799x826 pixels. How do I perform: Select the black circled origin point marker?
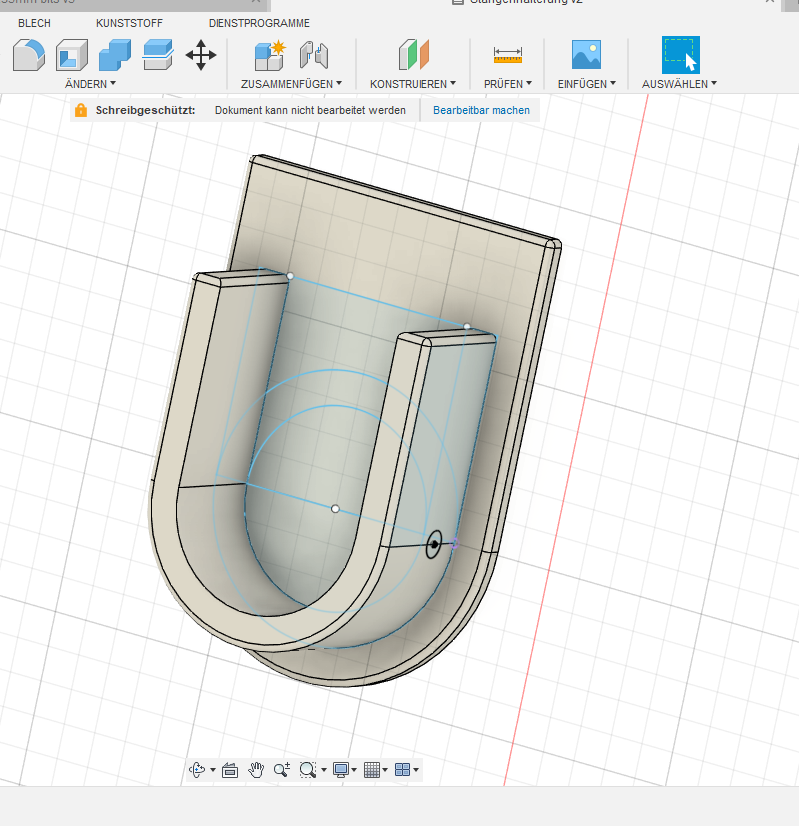pos(433,545)
